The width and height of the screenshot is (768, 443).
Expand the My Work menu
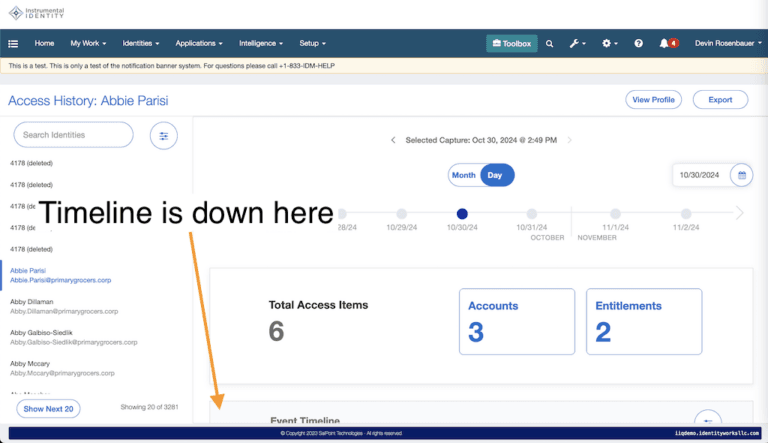(x=88, y=44)
